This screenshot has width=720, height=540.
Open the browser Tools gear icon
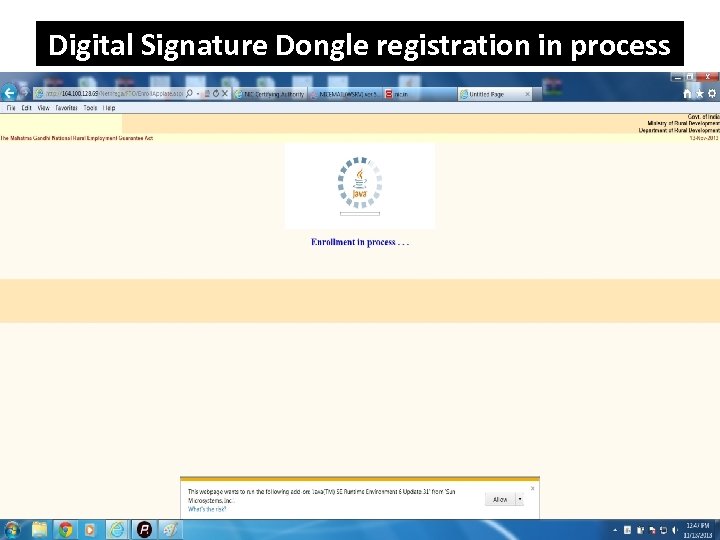point(712,94)
